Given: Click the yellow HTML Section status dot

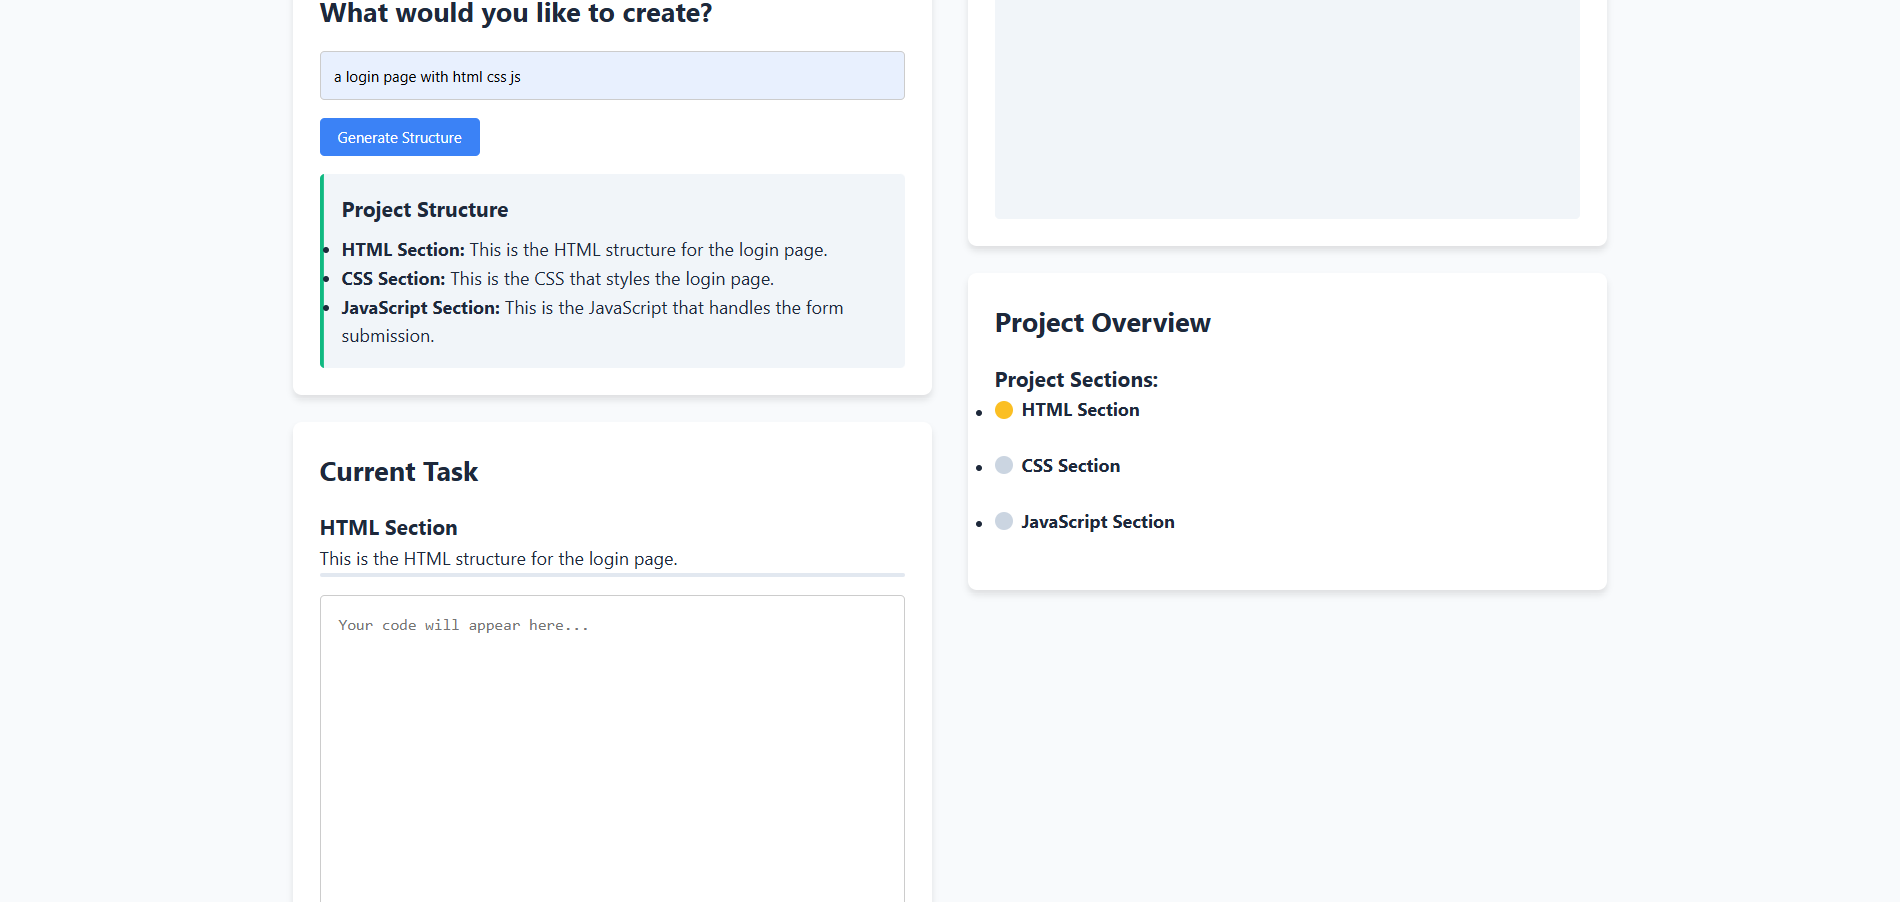Looking at the screenshot, I should coord(1004,410).
